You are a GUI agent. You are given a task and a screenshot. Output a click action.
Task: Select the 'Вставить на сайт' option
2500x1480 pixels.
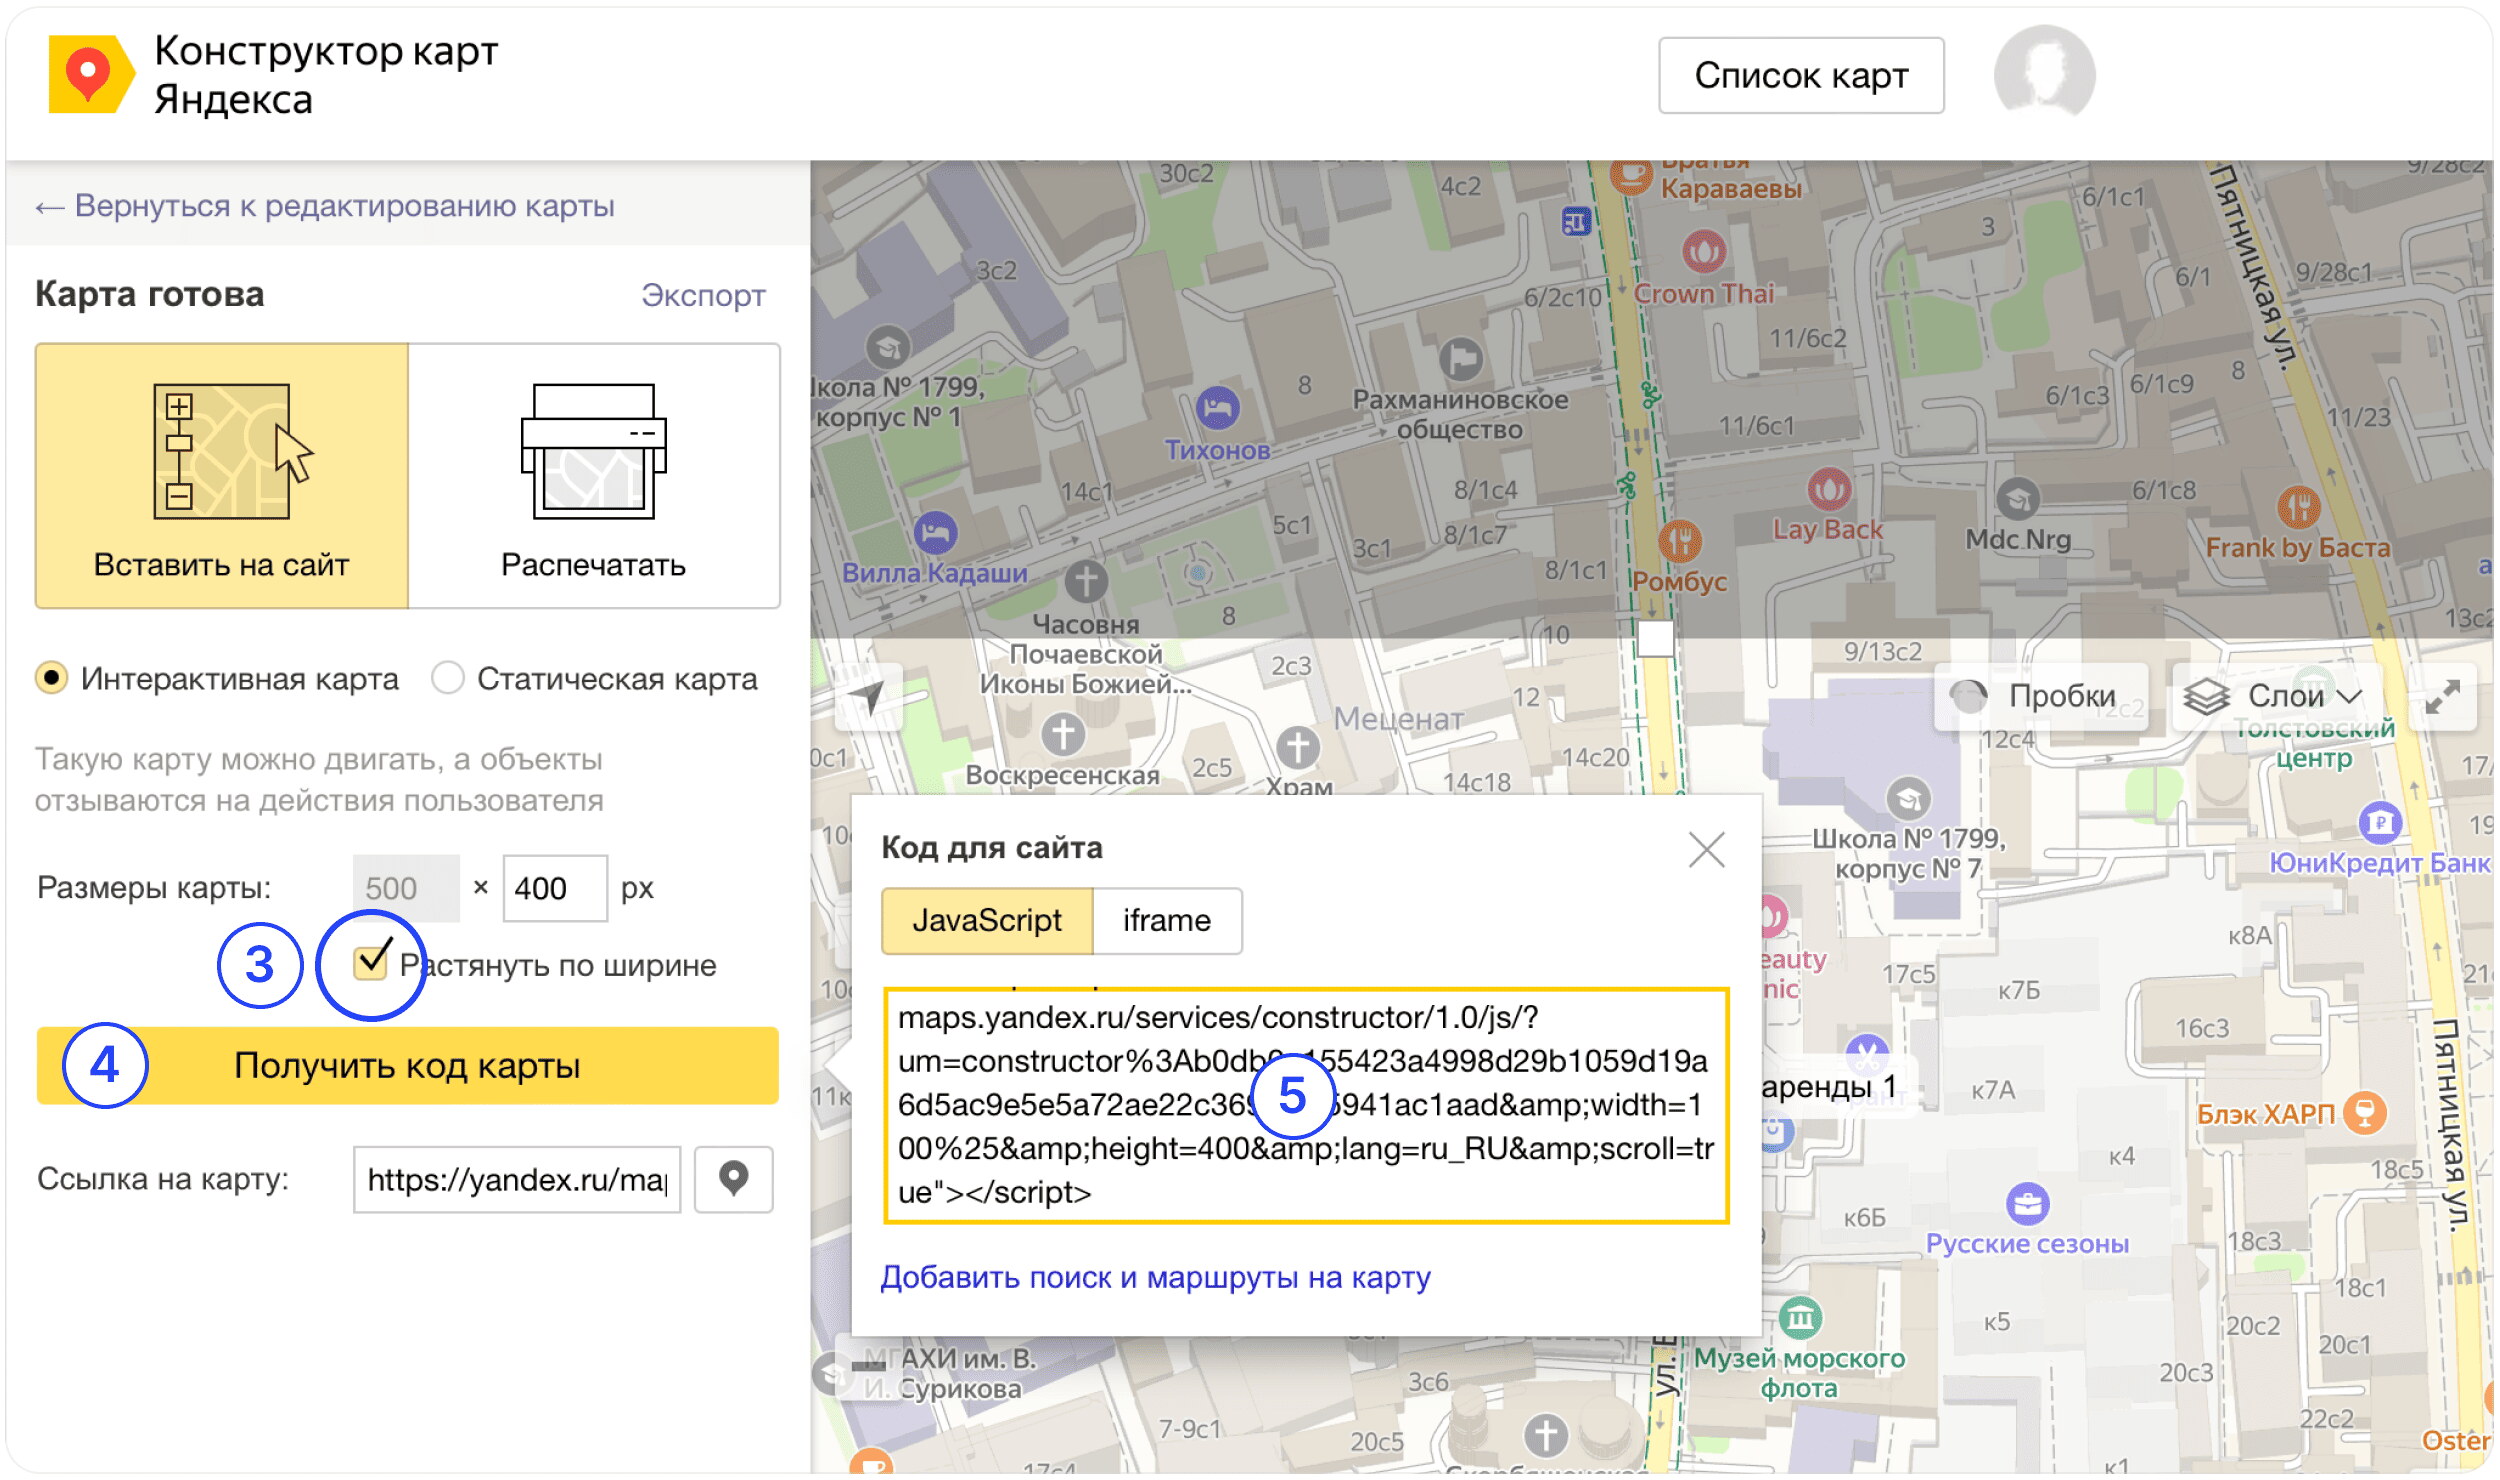221,476
